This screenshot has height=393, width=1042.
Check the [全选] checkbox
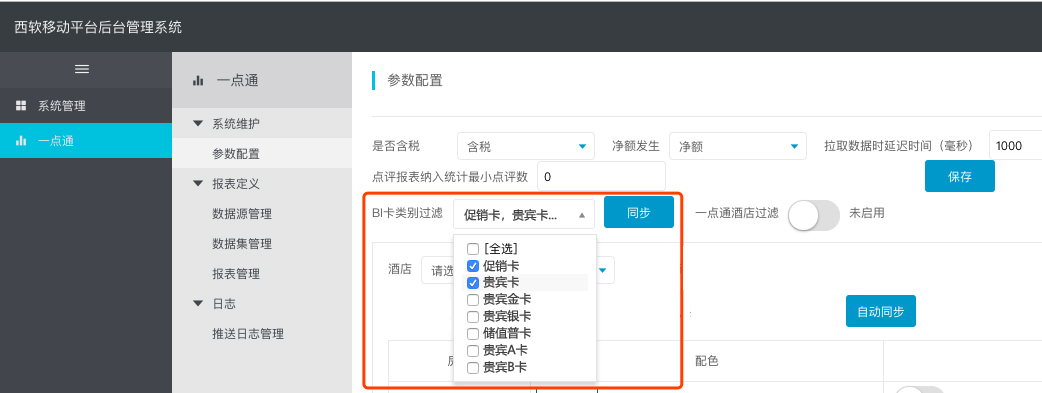tap(473, 249)
